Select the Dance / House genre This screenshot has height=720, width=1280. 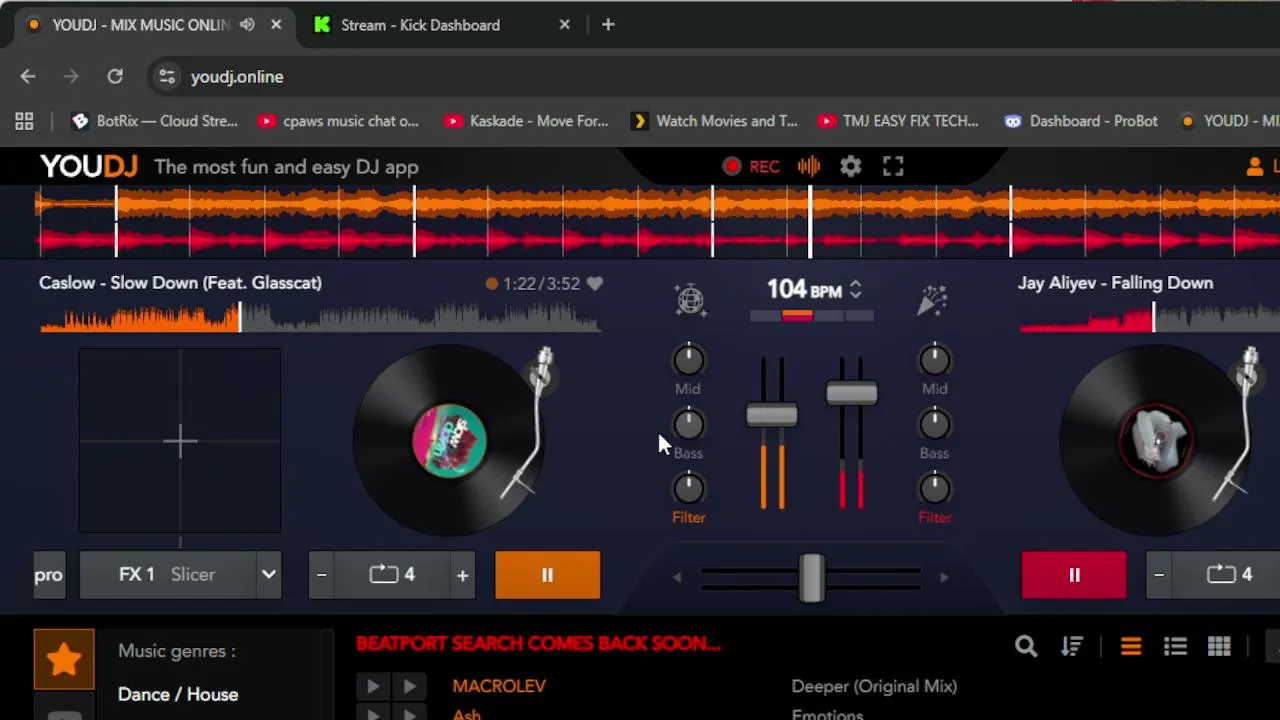click(178, 694)
